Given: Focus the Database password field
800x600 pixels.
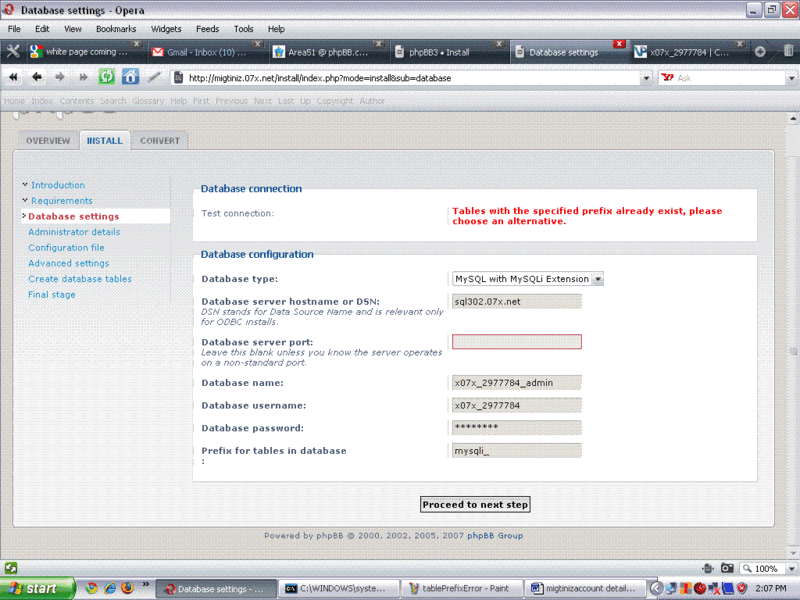Looking at the screenshot, I should 517,428.
